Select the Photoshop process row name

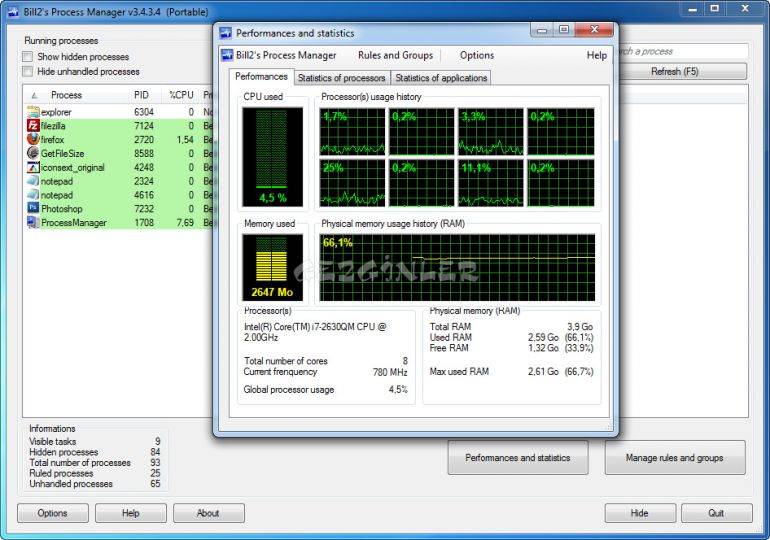coord(62,209)
